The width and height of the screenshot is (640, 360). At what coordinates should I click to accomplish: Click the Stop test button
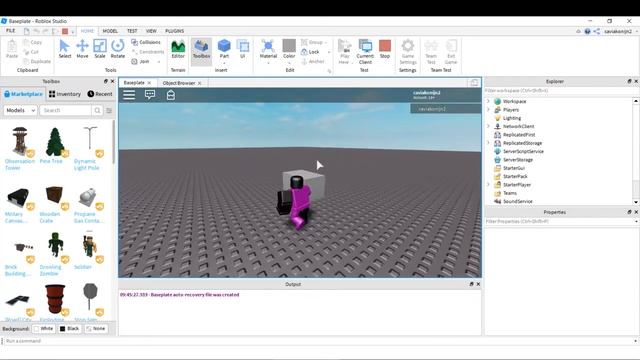point(385,49)
